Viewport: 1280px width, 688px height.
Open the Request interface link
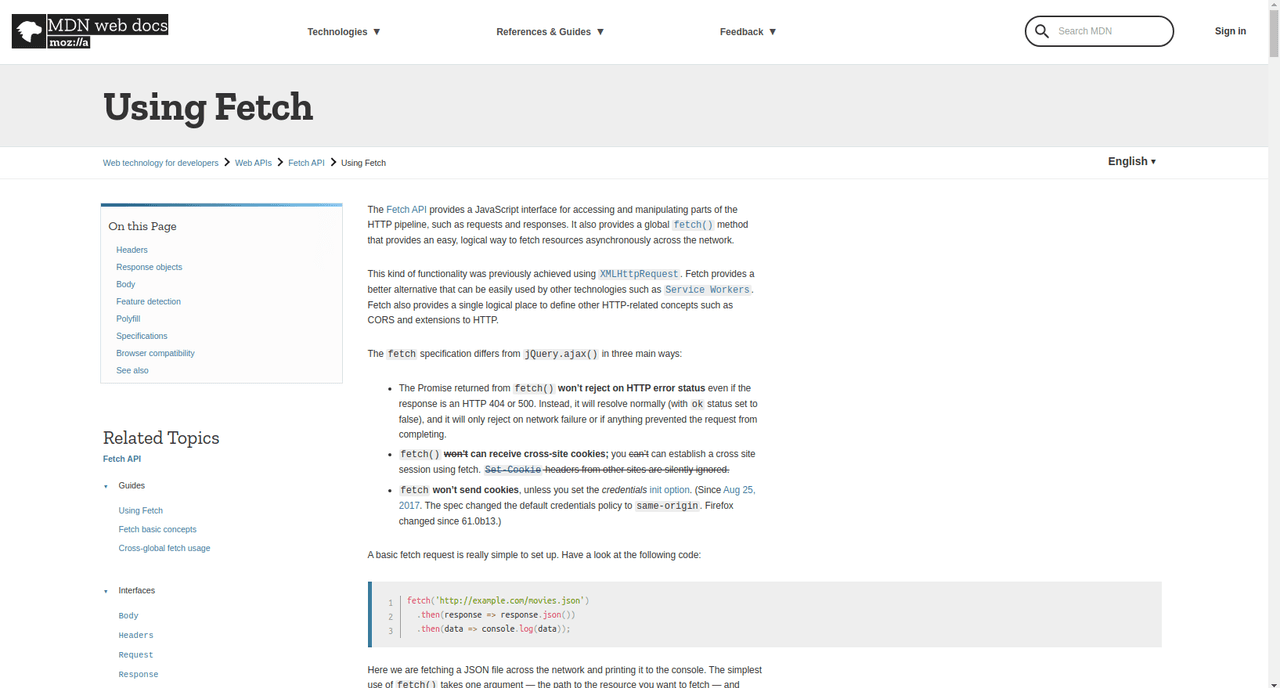(136, 655)
